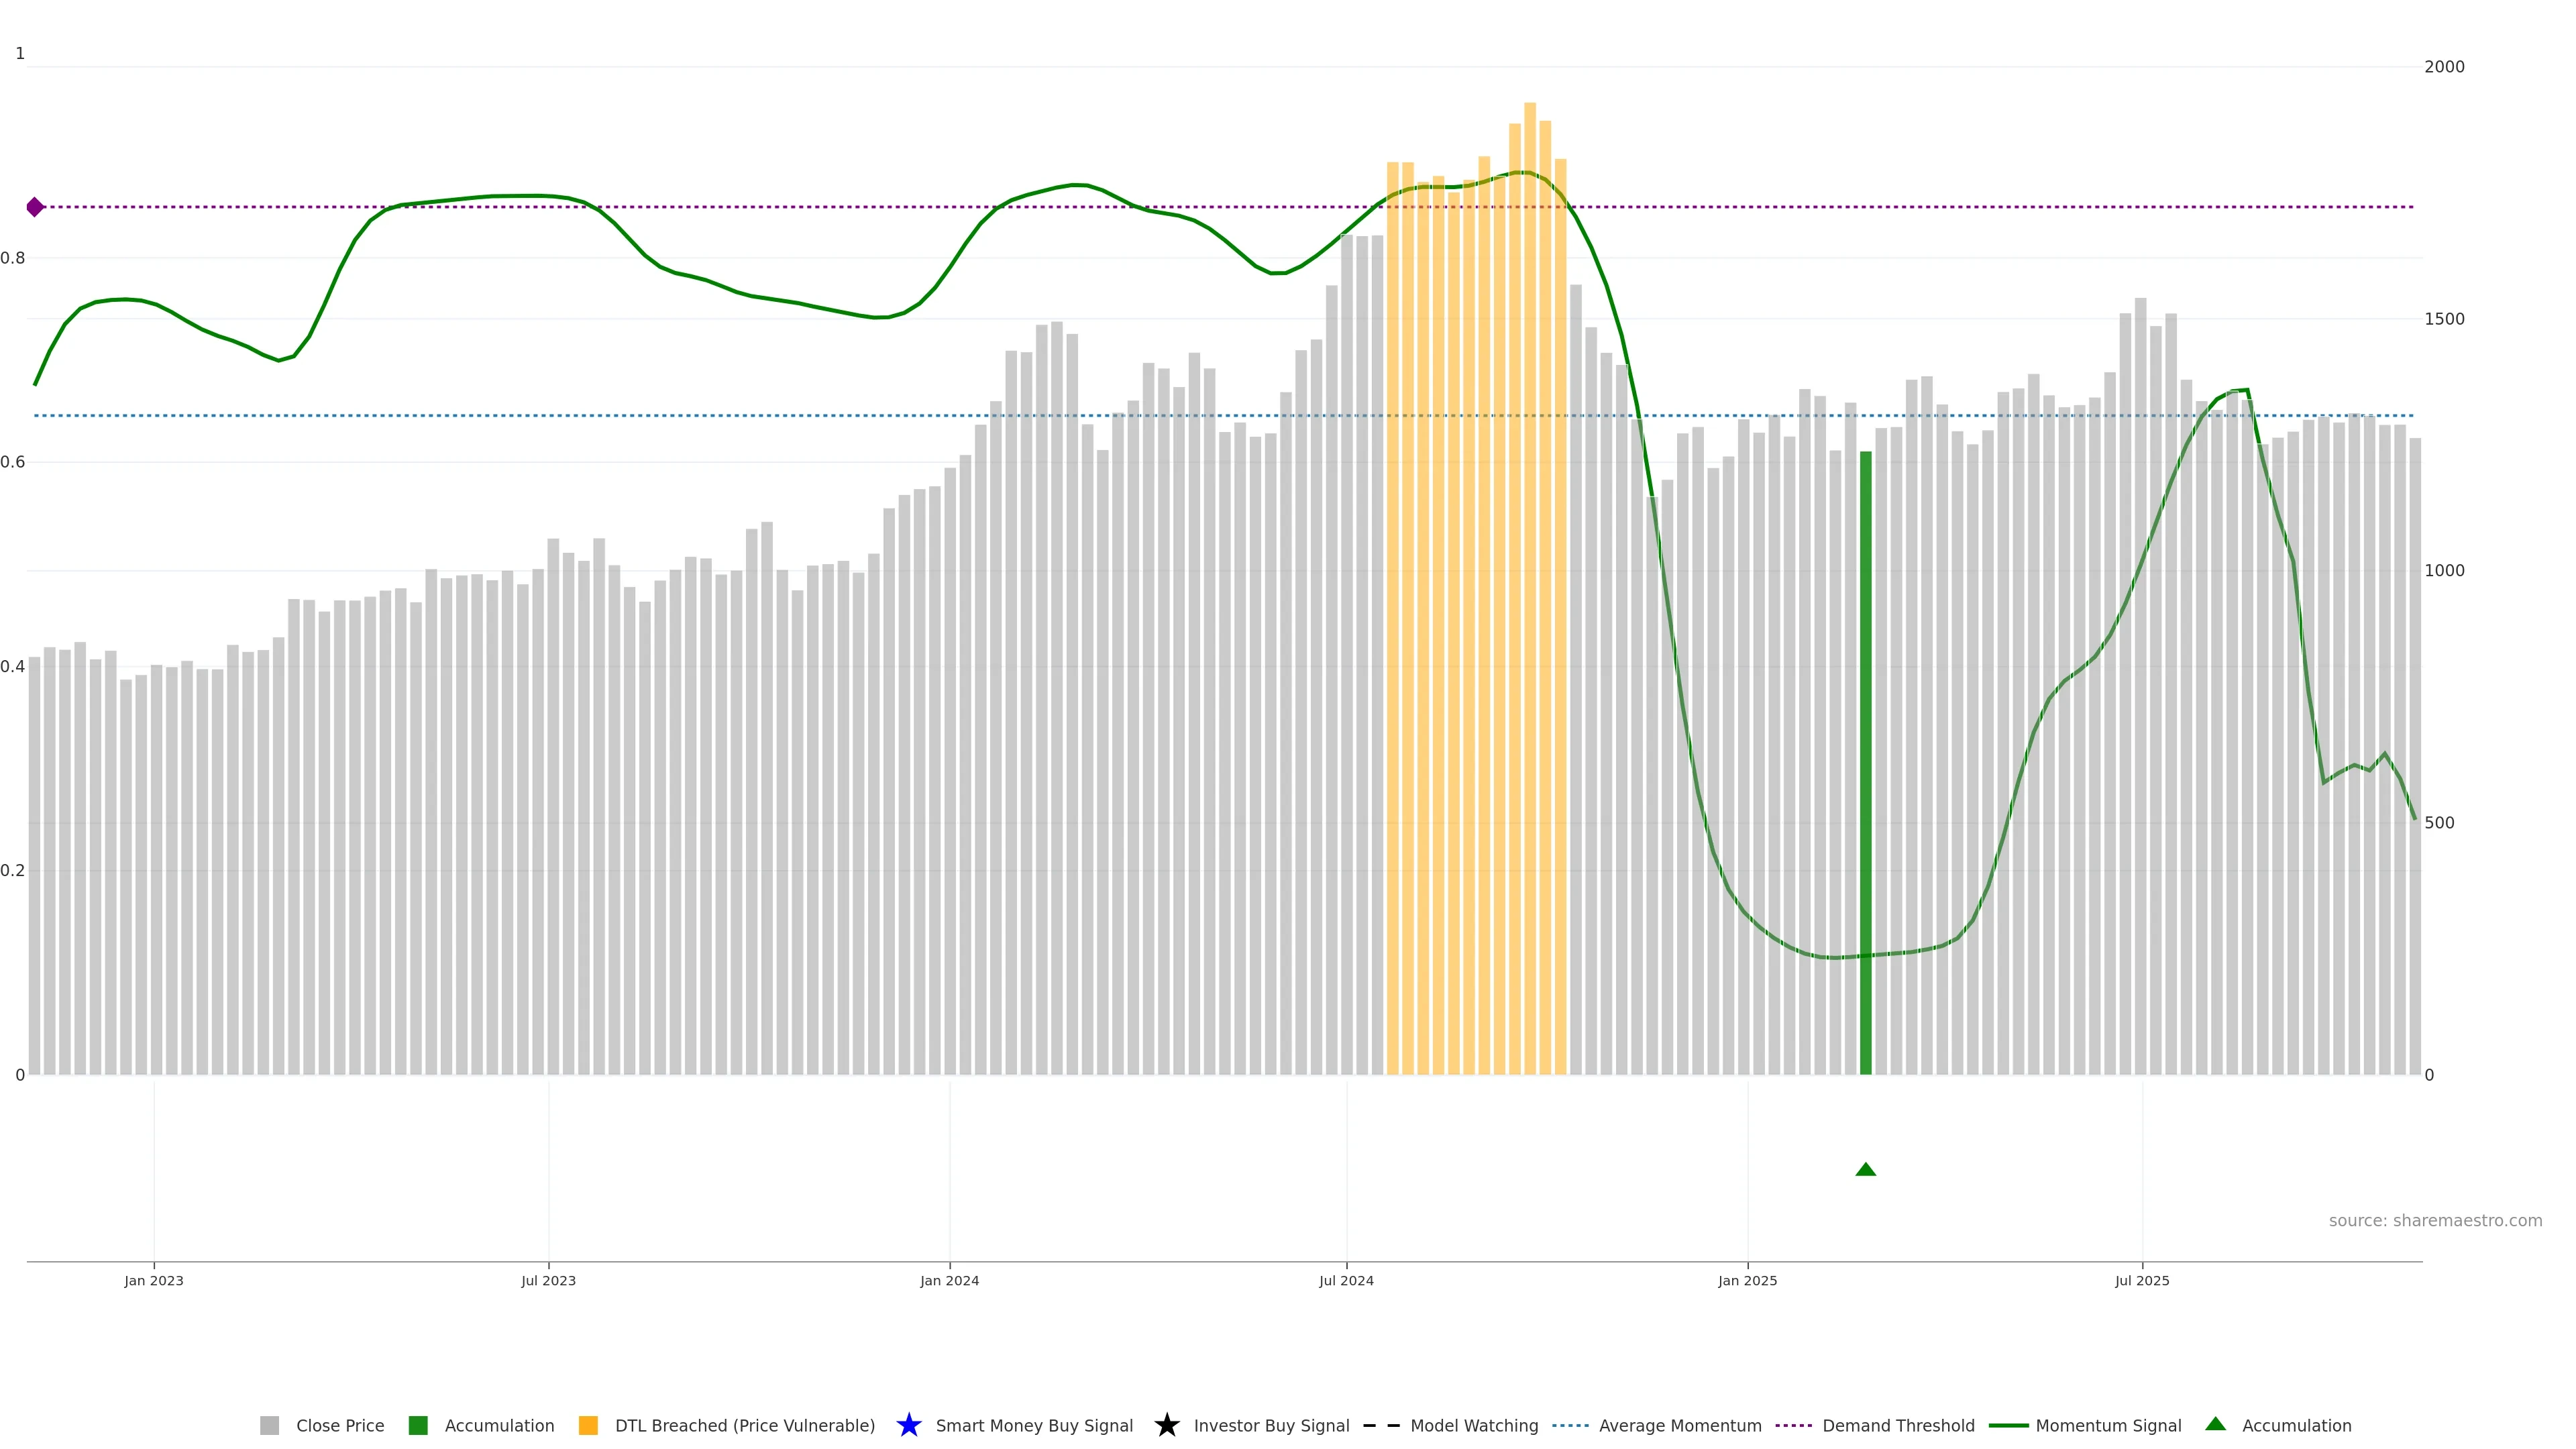Click the green Accumulation square swatch

(418, 1425)
